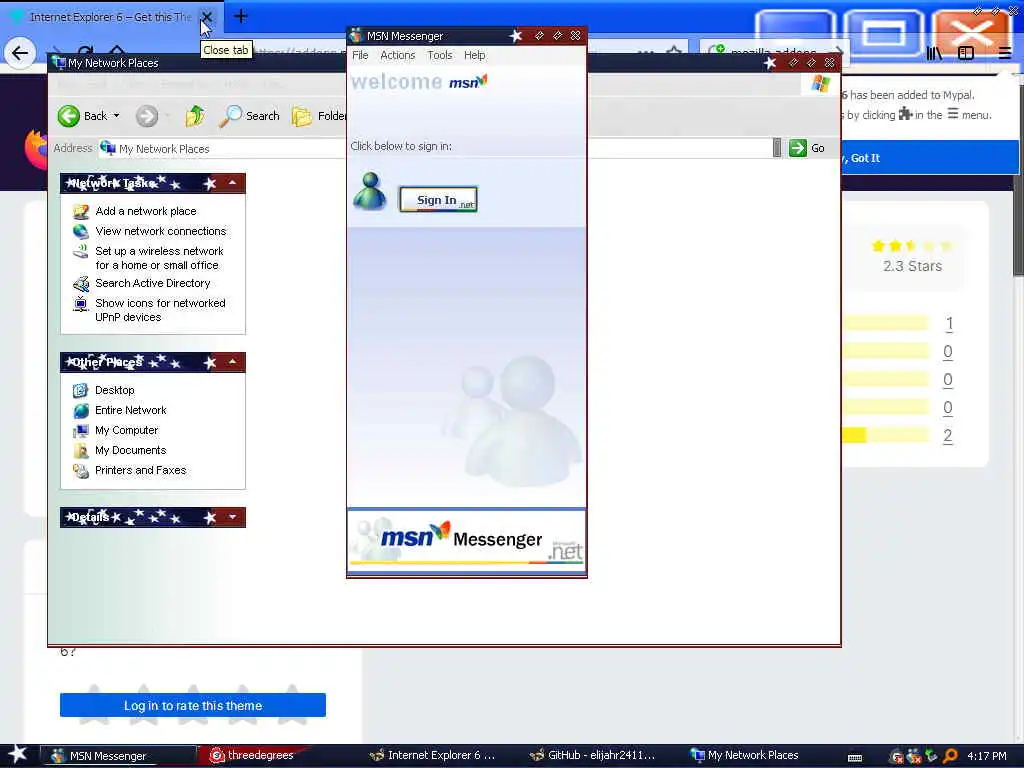Screen dimensions: 1024x768
Task: Open a new browser tab with plus button
Action: point(240,16)
